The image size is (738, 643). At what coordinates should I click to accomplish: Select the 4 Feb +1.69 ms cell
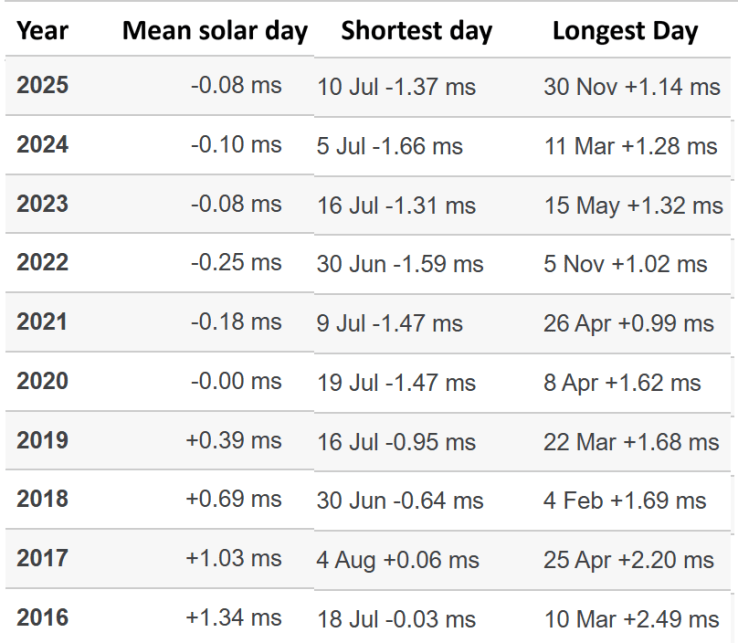click(625, 500)
